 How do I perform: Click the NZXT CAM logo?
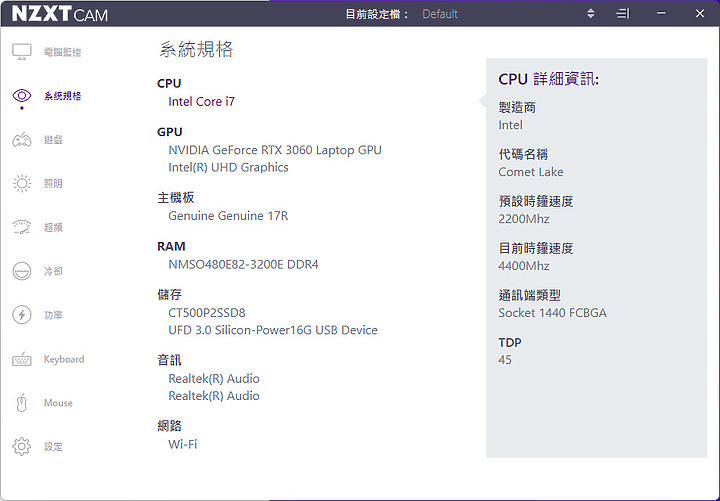tap(60, 14)
